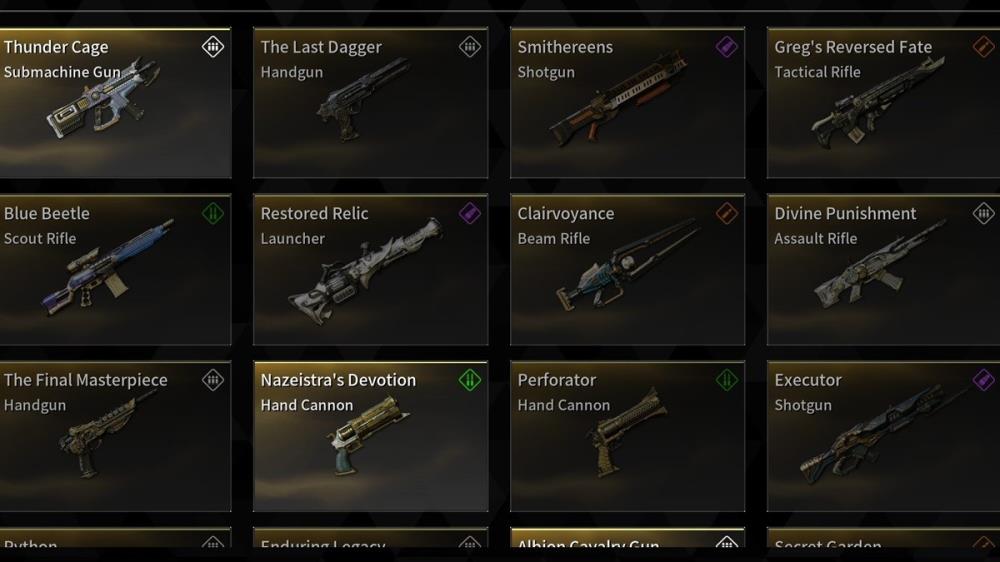Pick the Restored Relic launcher image
Viewport: 1000px width, 562px height.
click(x=365, y=271)
